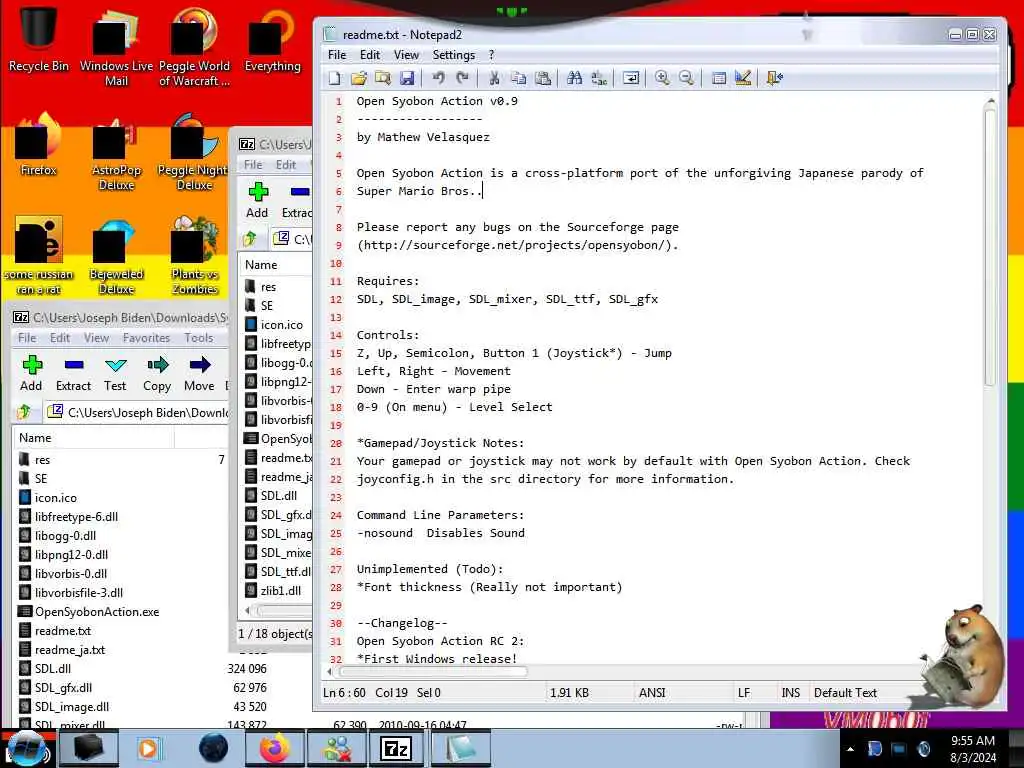Toggle INS mode in Notepad2 status bar

point(790,693)
